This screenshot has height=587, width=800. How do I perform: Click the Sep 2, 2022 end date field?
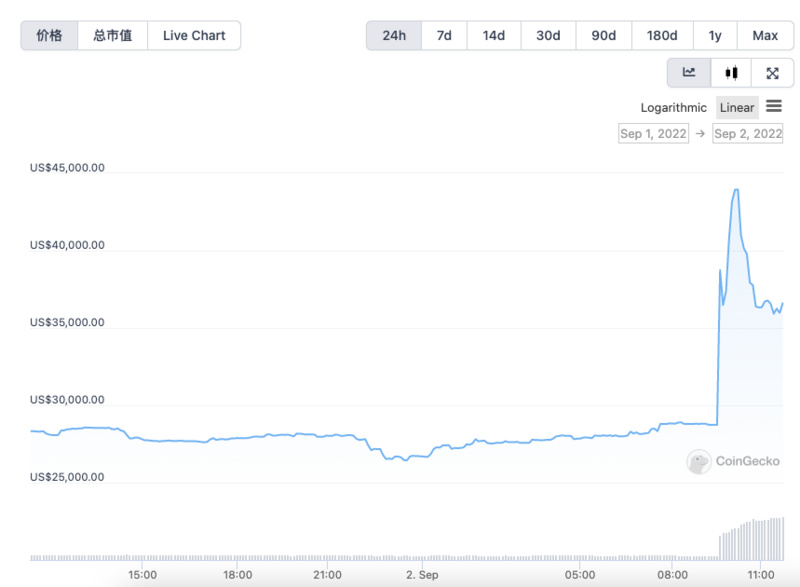748,133
